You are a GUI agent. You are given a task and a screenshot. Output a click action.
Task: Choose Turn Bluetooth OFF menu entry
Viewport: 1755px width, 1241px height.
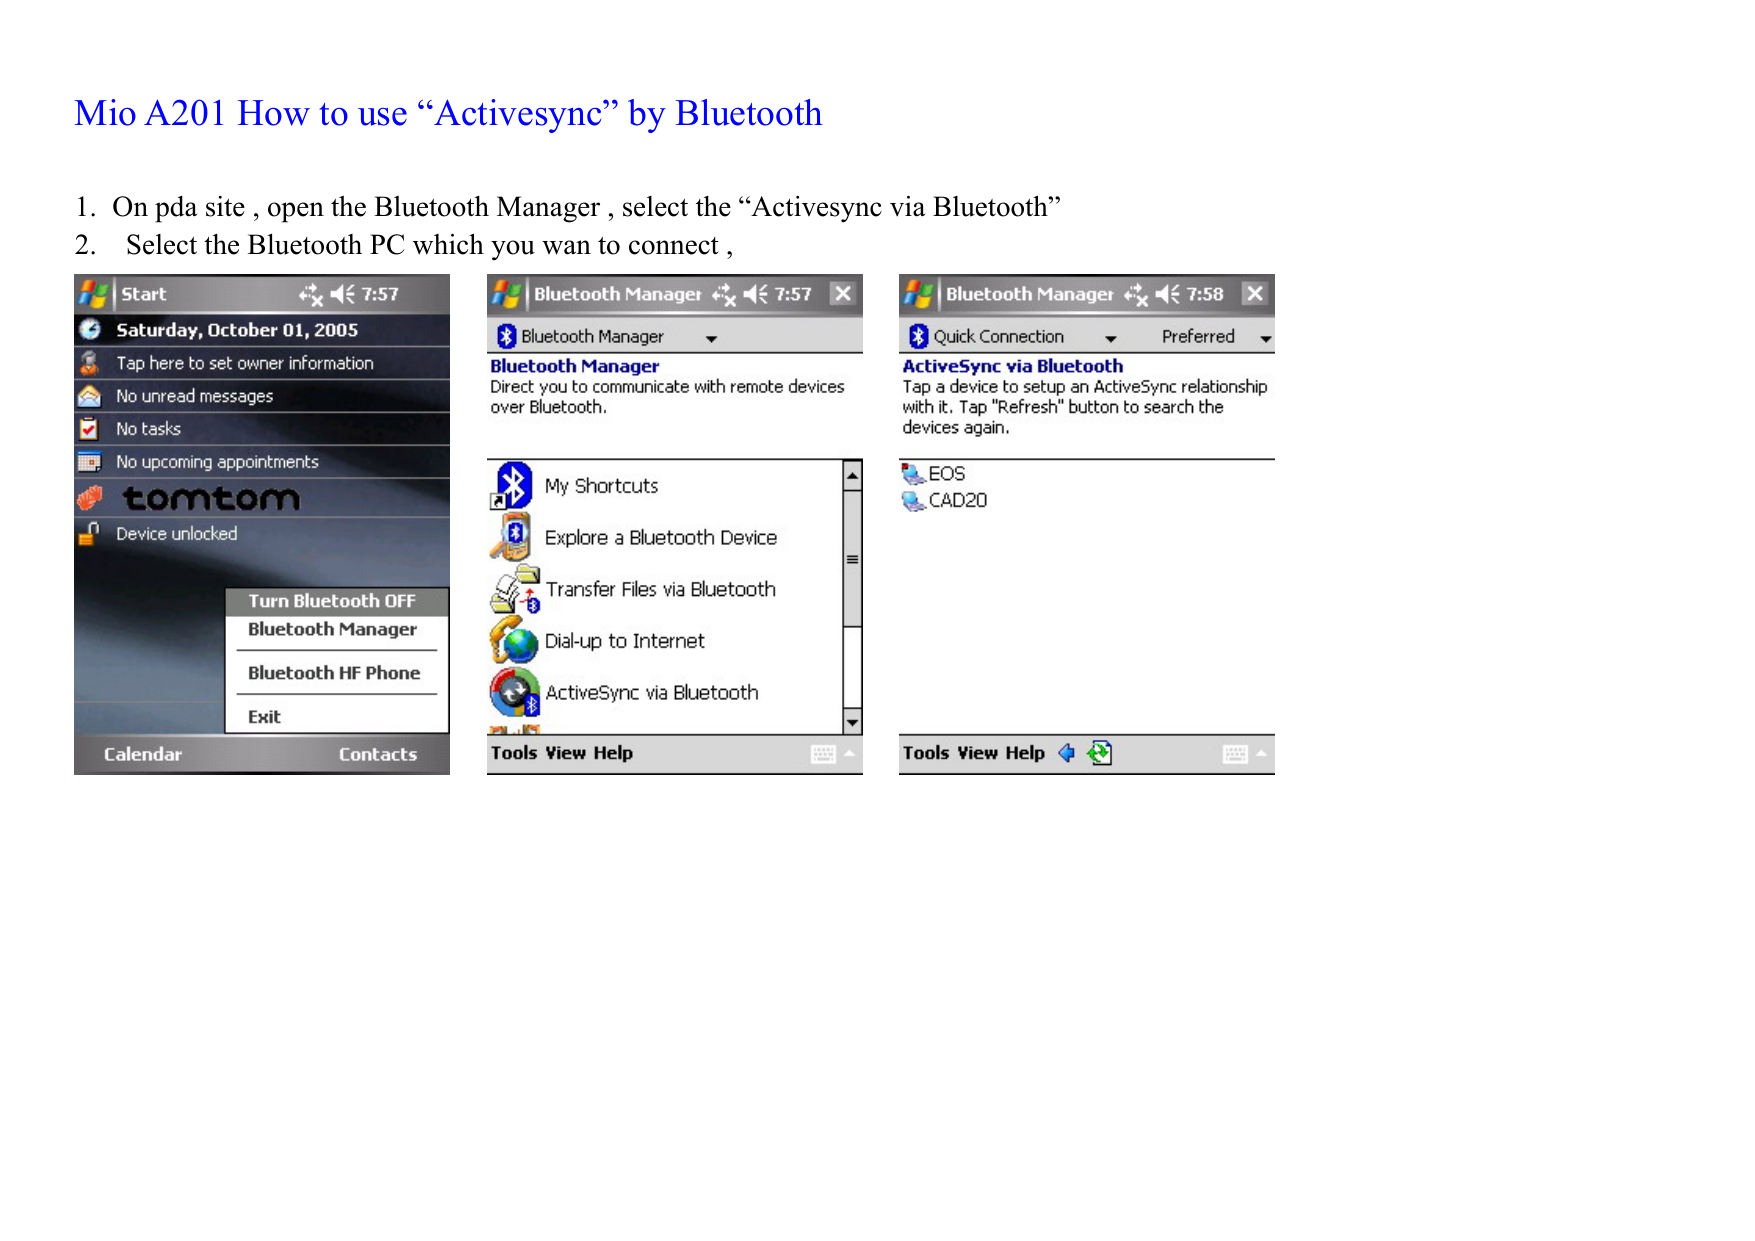click(336, 601)
